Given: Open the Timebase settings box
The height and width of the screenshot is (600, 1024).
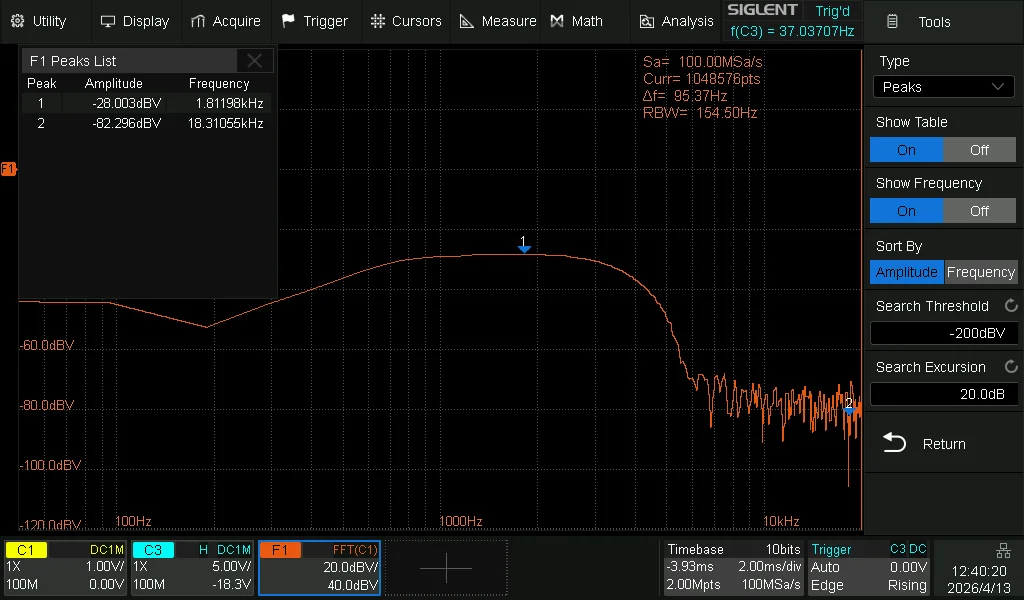Looking at the screenshot, I should click(733, 568).
